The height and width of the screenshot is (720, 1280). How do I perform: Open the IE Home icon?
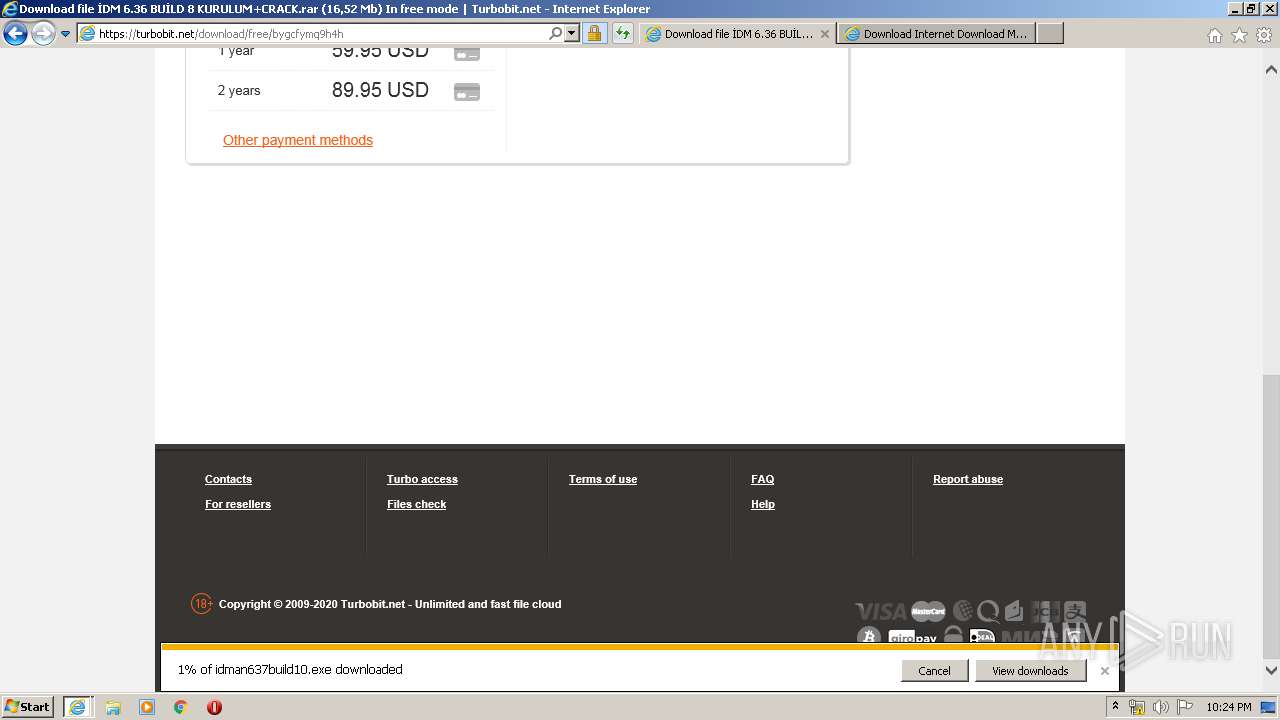(x=1214, y=35)
